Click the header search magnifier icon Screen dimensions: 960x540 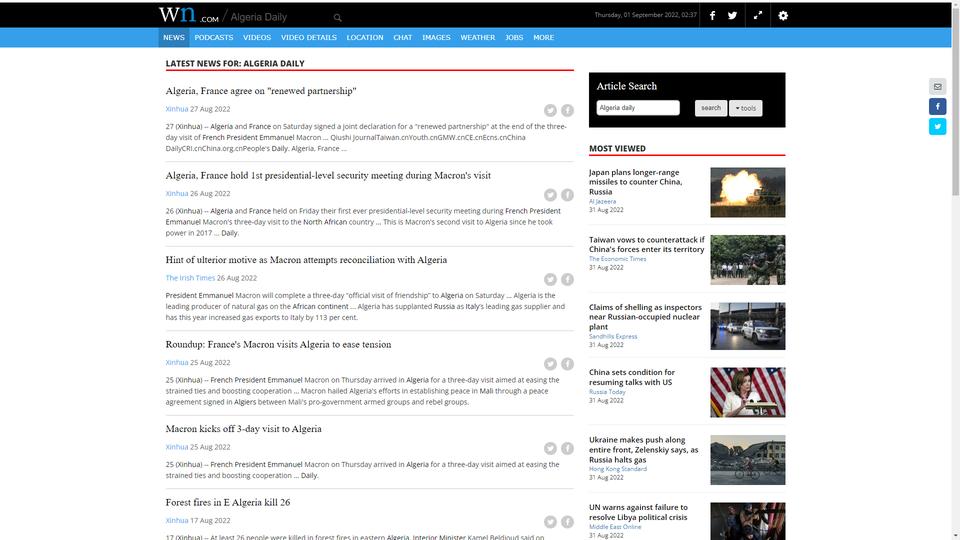(337, 18)
